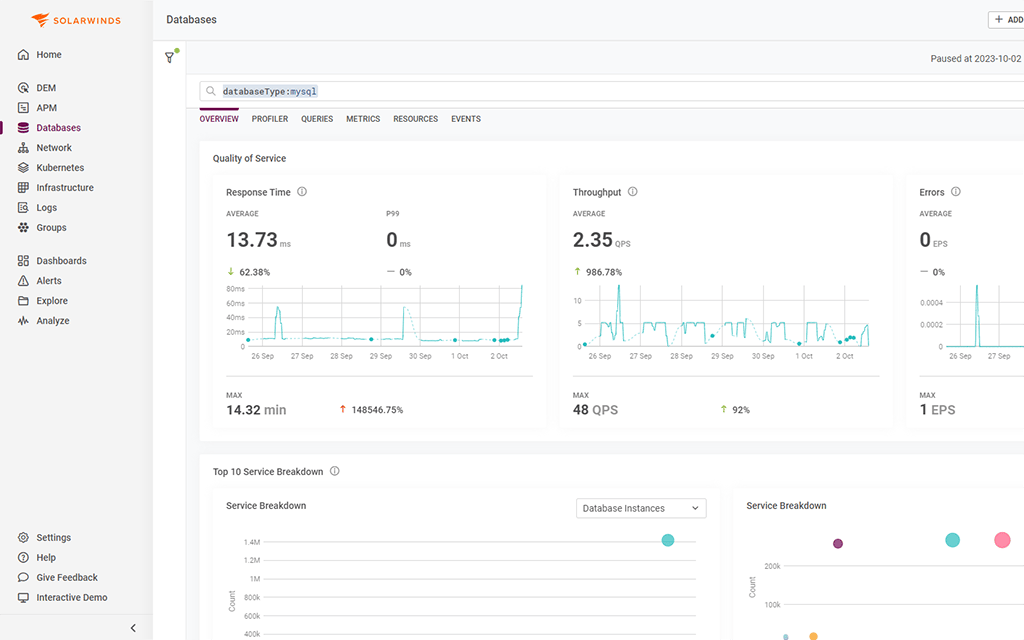Click the SolarWinds logo
The image size is (1024, 640).
(75, 19)
